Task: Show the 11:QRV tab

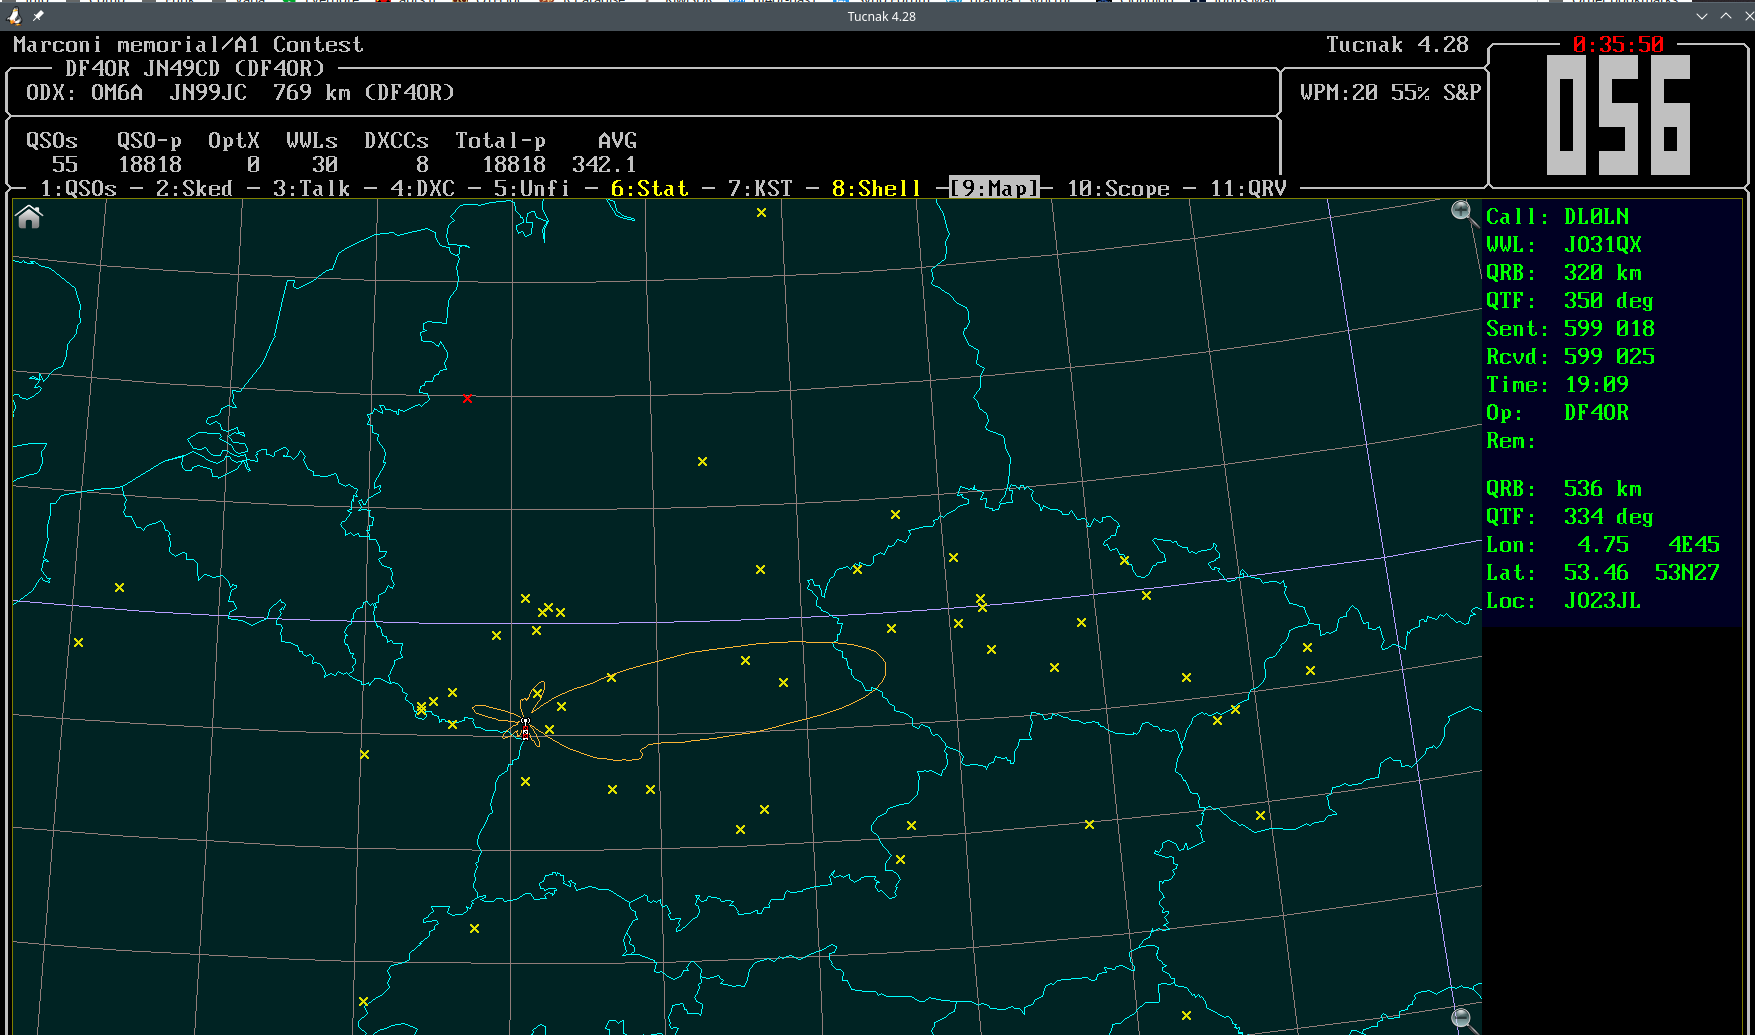Action: 1248,189
